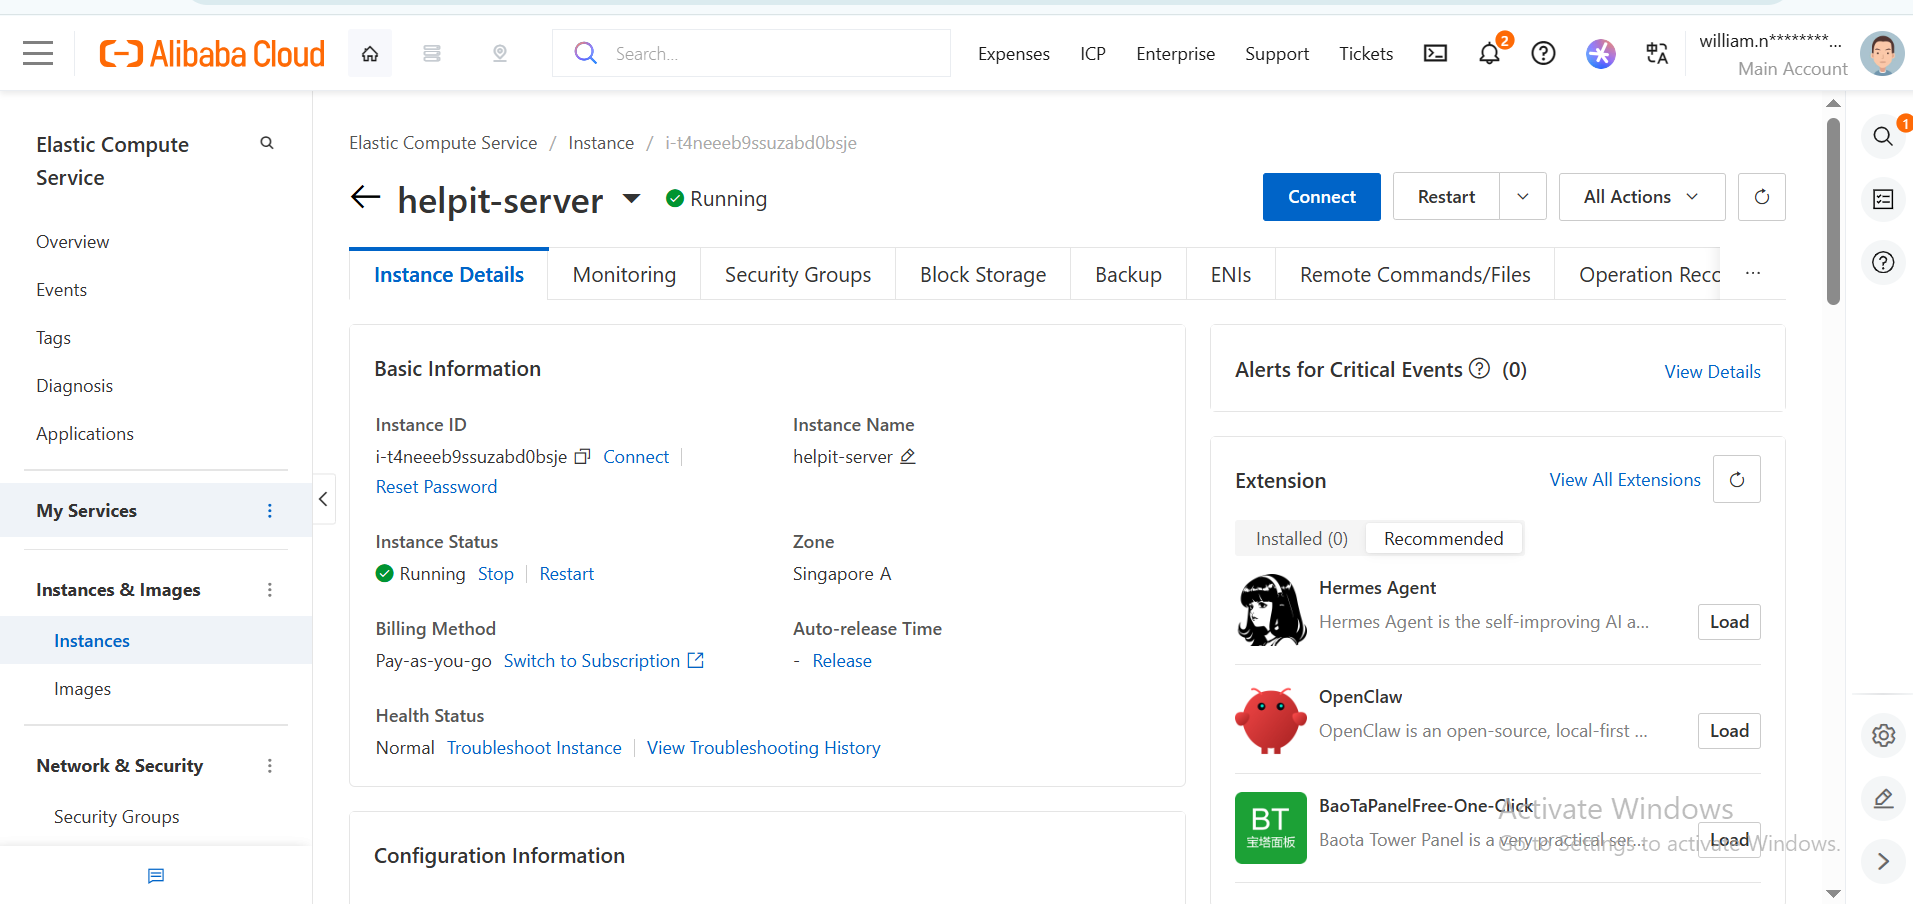Open Instances in the left sidebar
1913x904 pixels.
pos(92,641)
